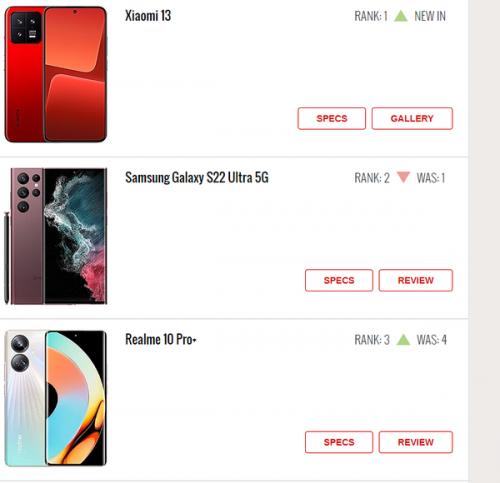
Task: Click the green up arrow beside Rank 1
Action: click(x=401, y=16)
